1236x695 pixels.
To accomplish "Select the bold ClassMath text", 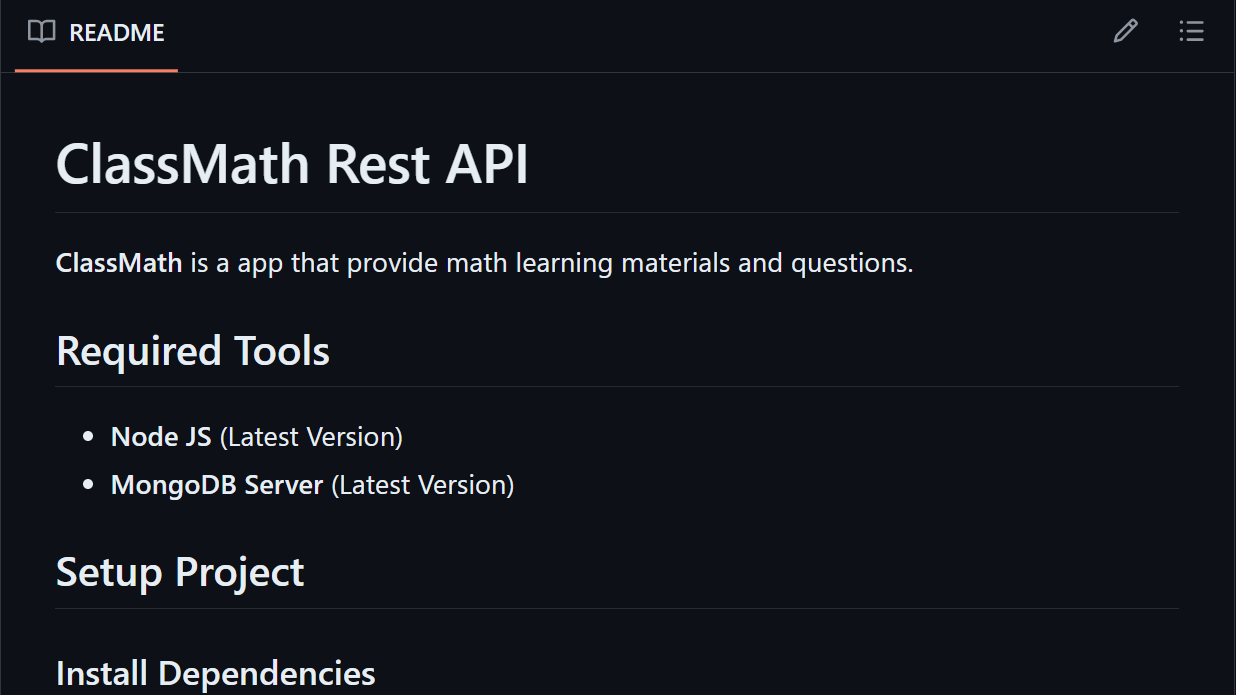I will pos(118,262).
